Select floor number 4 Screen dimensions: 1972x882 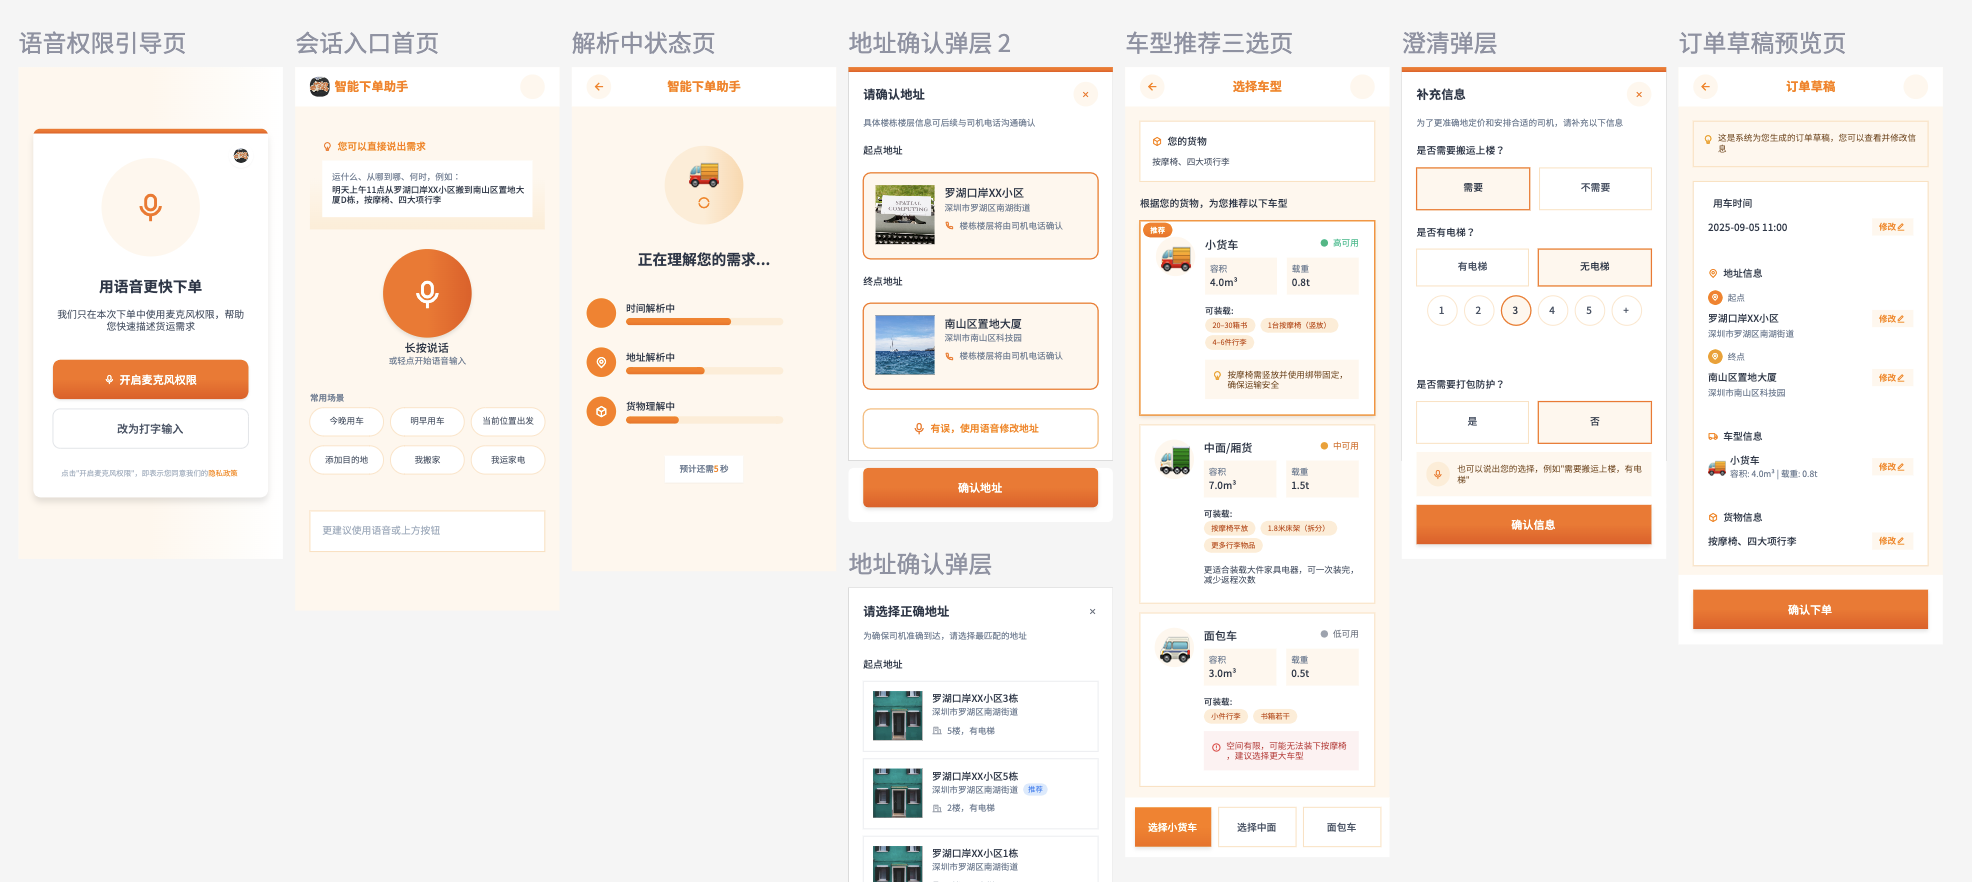pos(1552,311)
